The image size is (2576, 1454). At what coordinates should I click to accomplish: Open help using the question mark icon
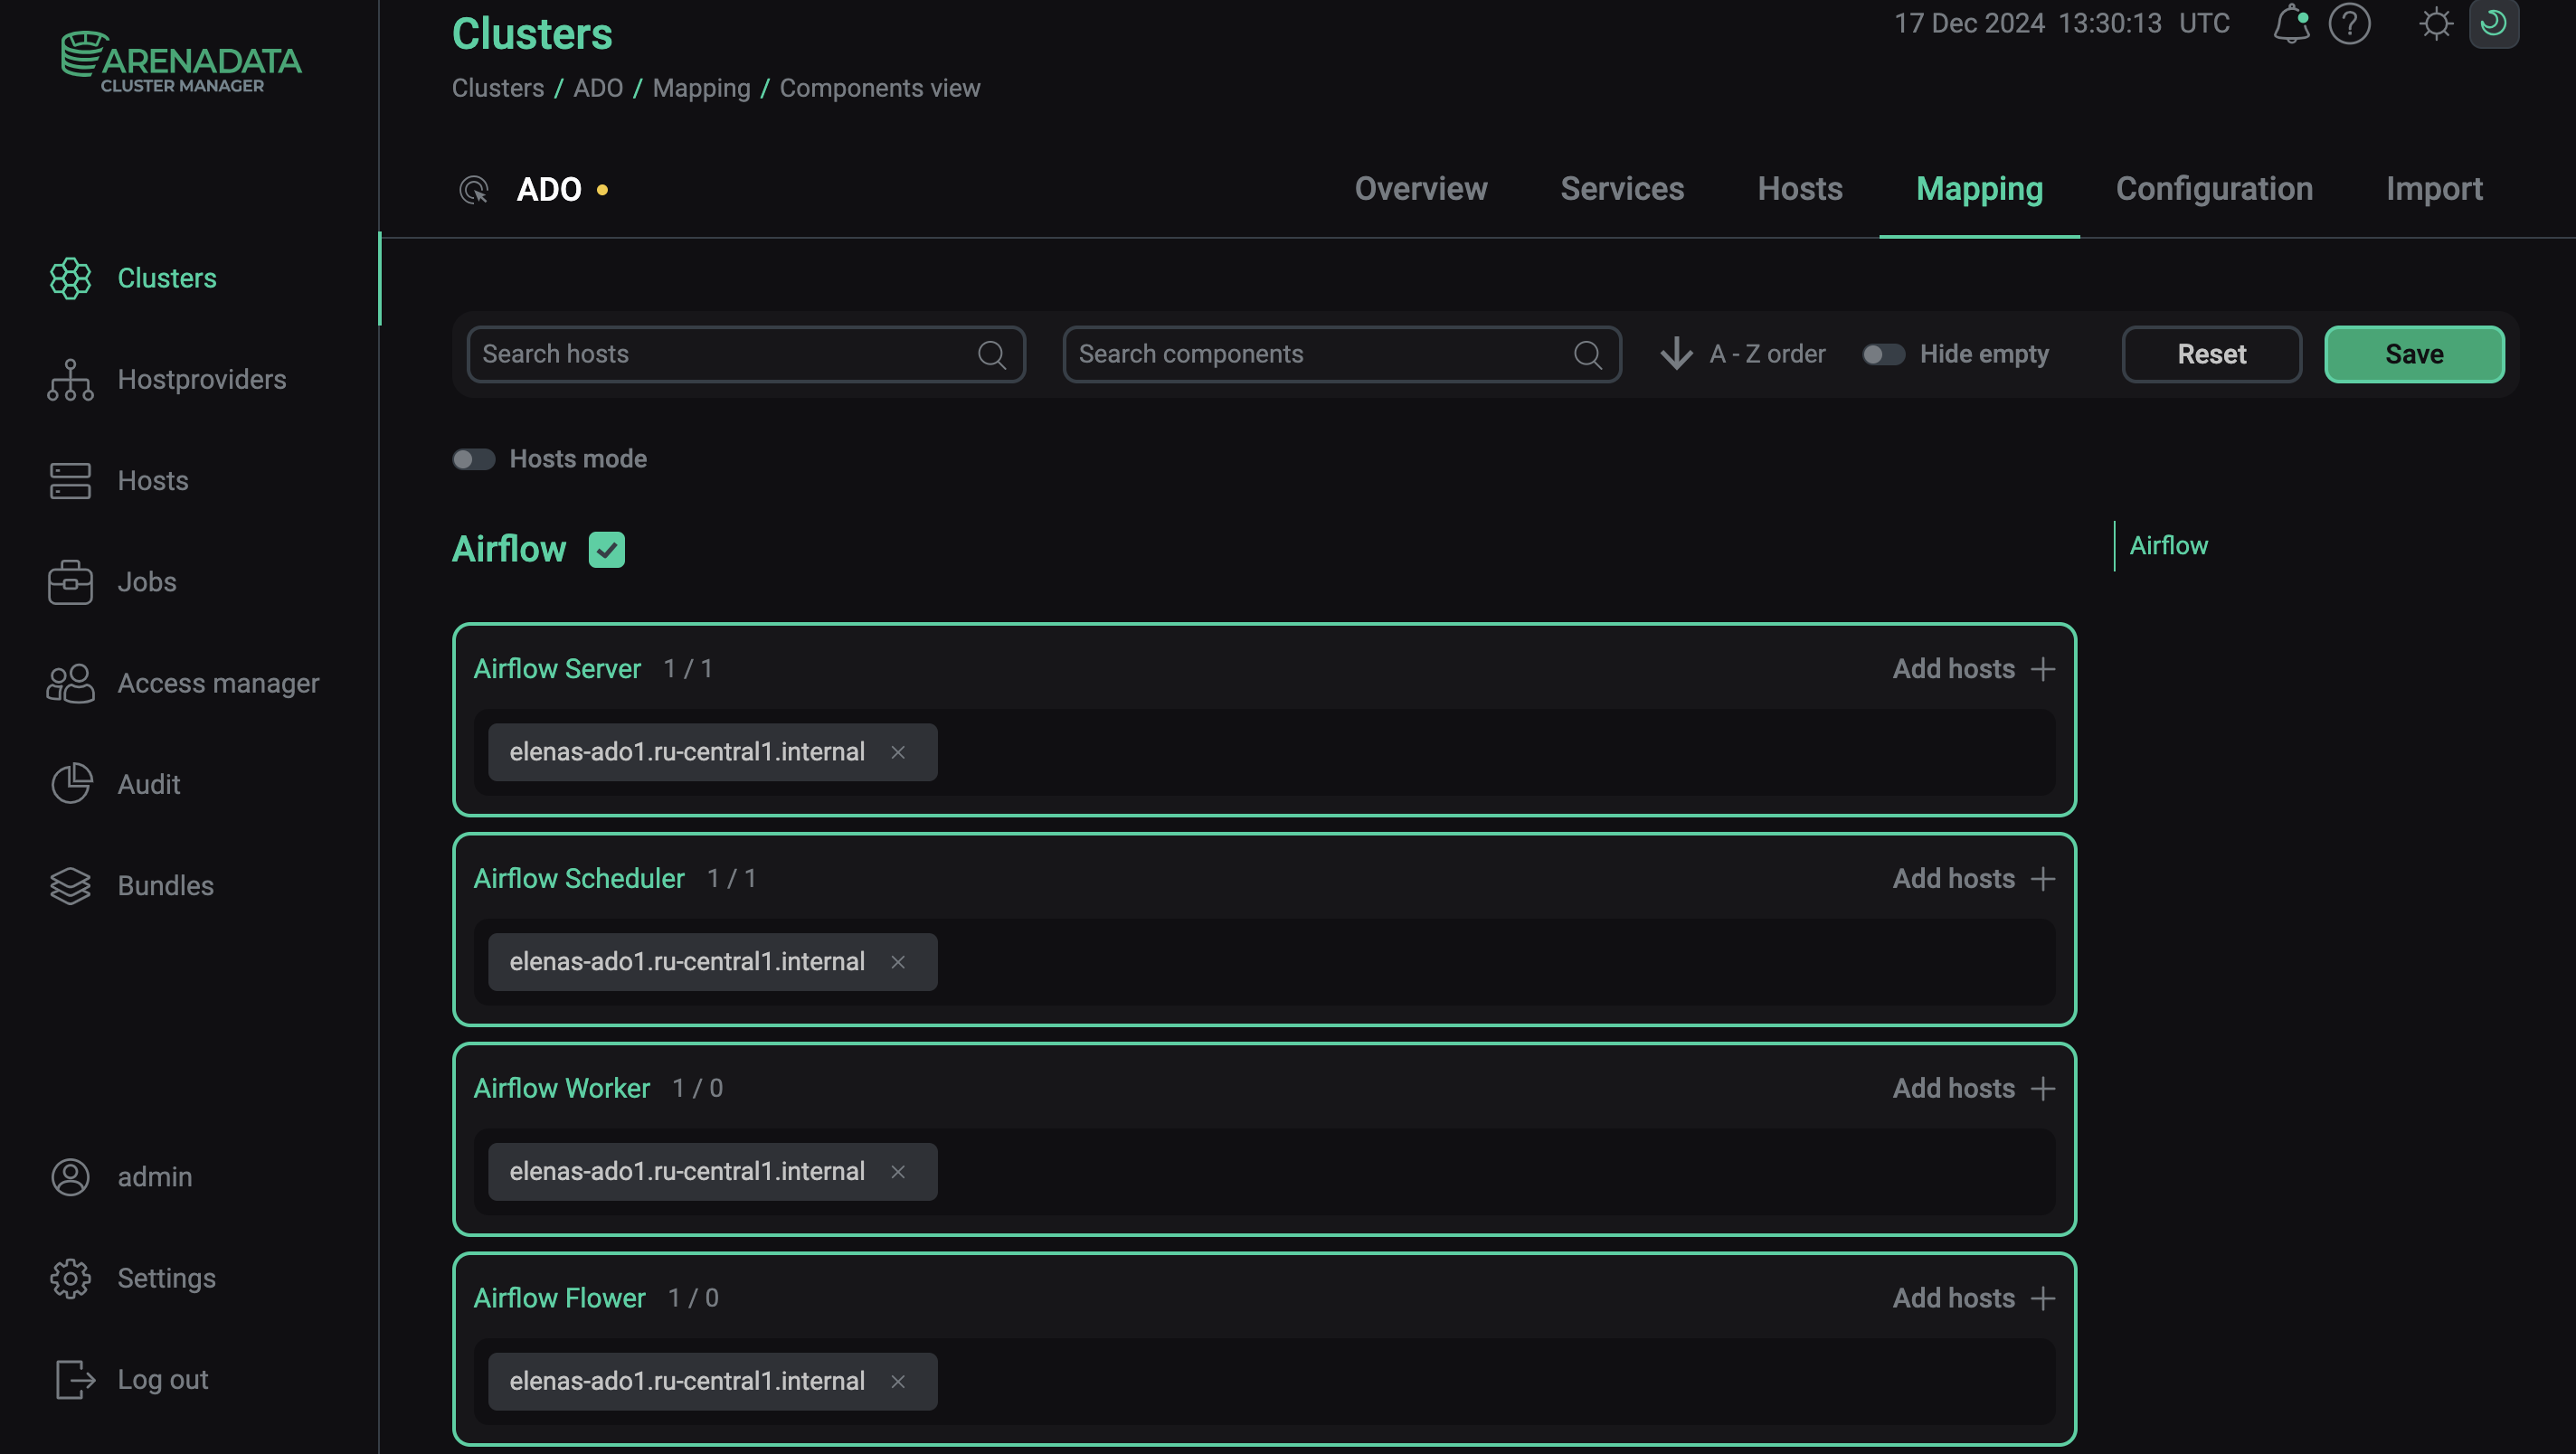click(2350, 24)
